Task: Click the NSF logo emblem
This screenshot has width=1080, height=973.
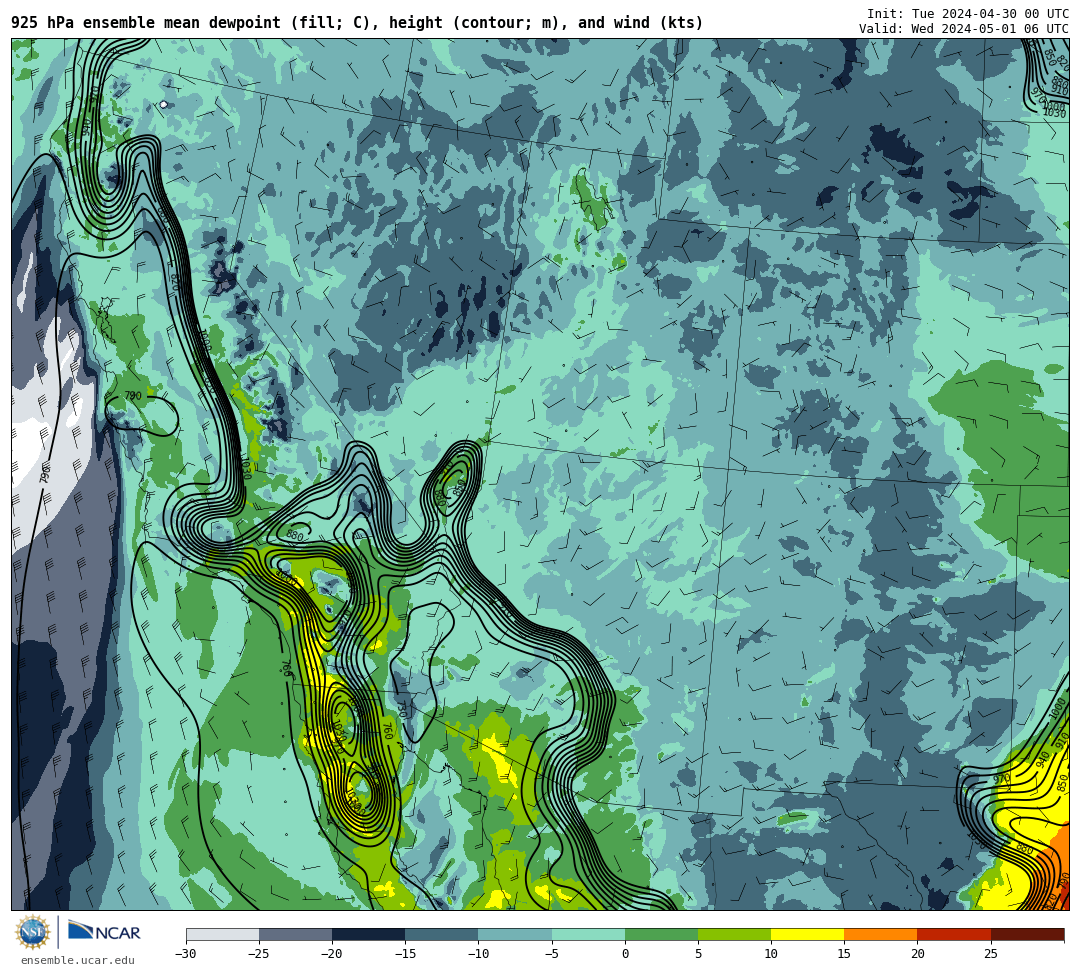Action: pos(33,932)
